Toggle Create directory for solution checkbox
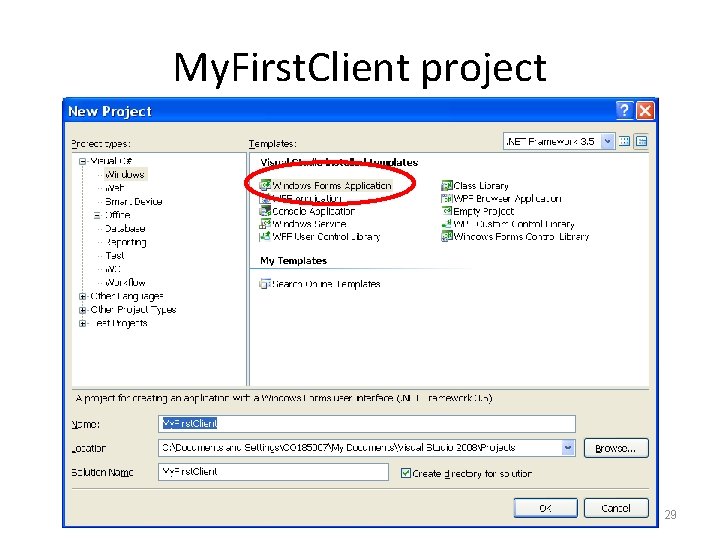 406,473
